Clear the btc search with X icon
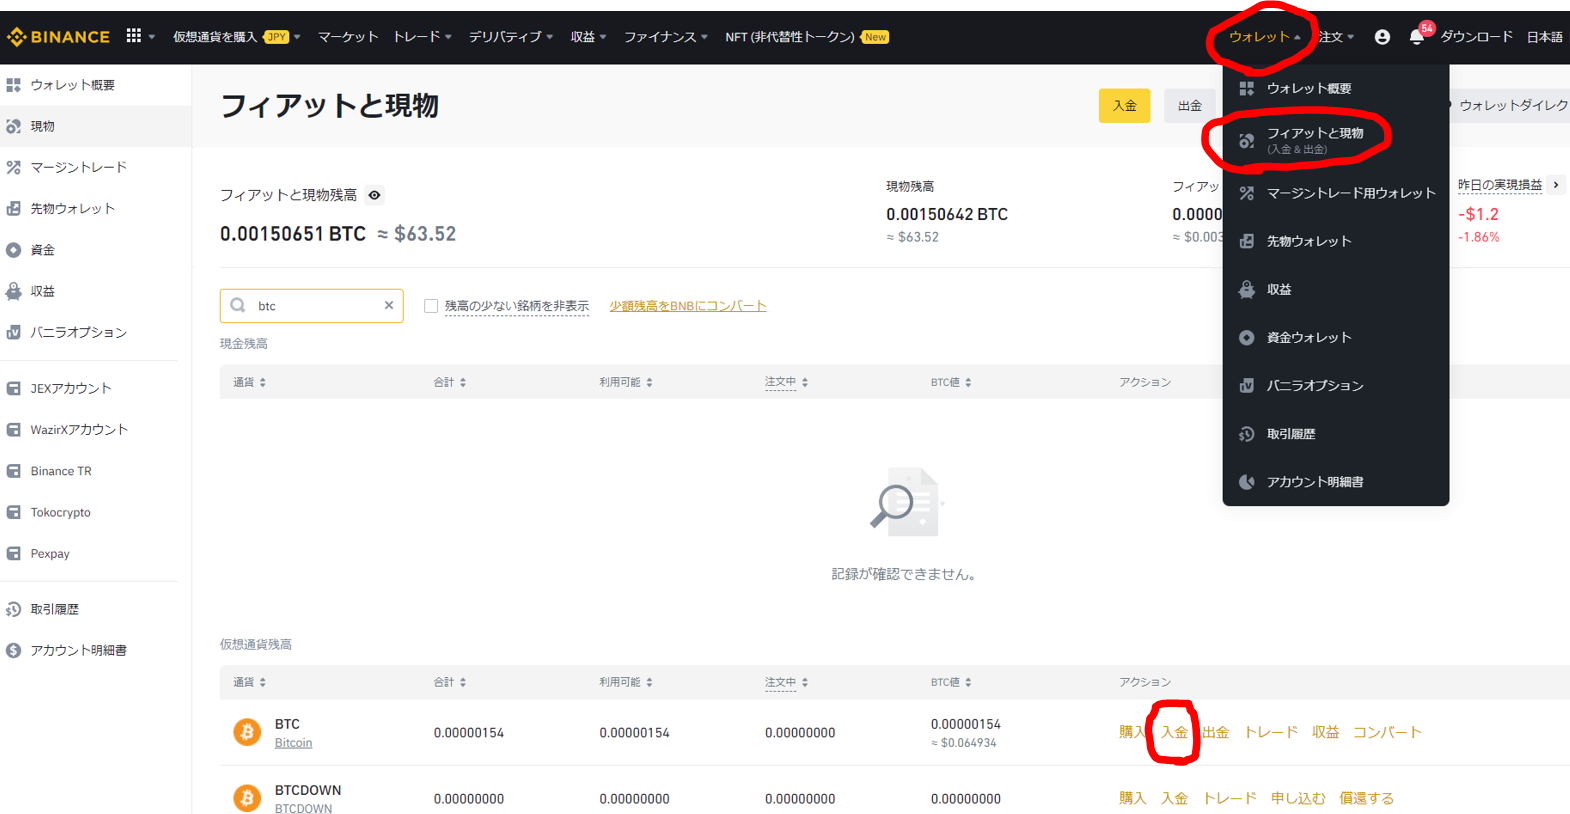1570x814 pixels. pyautogui.click(x=389, y=305)
